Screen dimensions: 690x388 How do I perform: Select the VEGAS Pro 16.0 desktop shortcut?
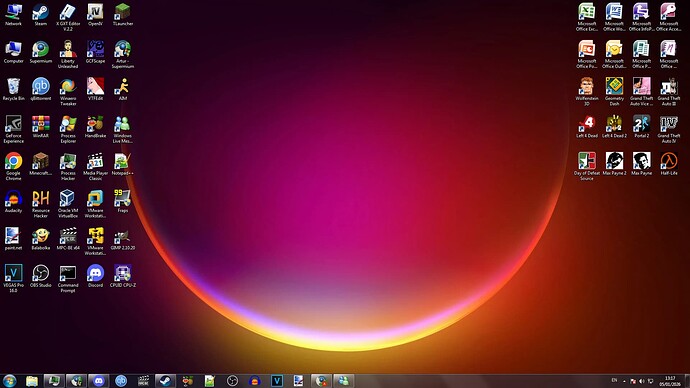[x=13, y=279]
